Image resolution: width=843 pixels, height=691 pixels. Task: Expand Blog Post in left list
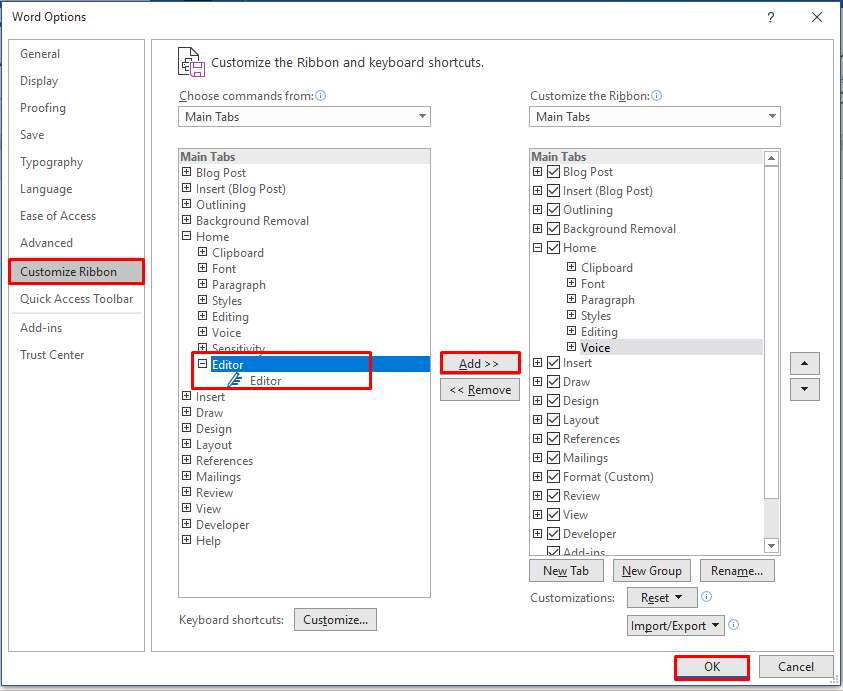point(187,172)
